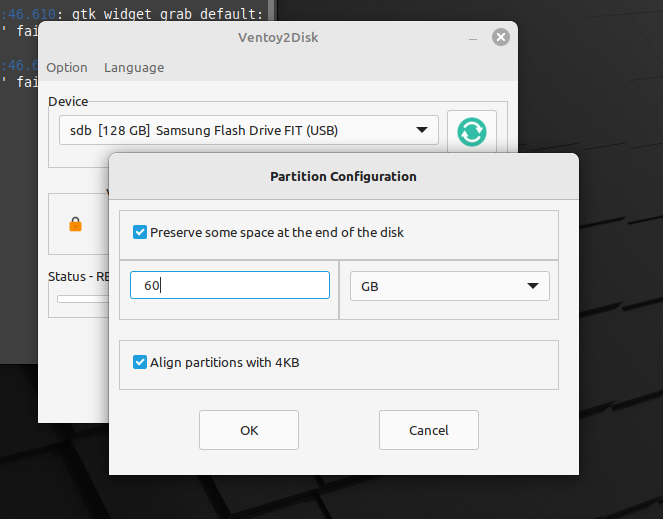Screen dimensions: 663x519
Task: Open the sdb Samsung Flash Drive device dropdown
Action: tap(249, 130)
